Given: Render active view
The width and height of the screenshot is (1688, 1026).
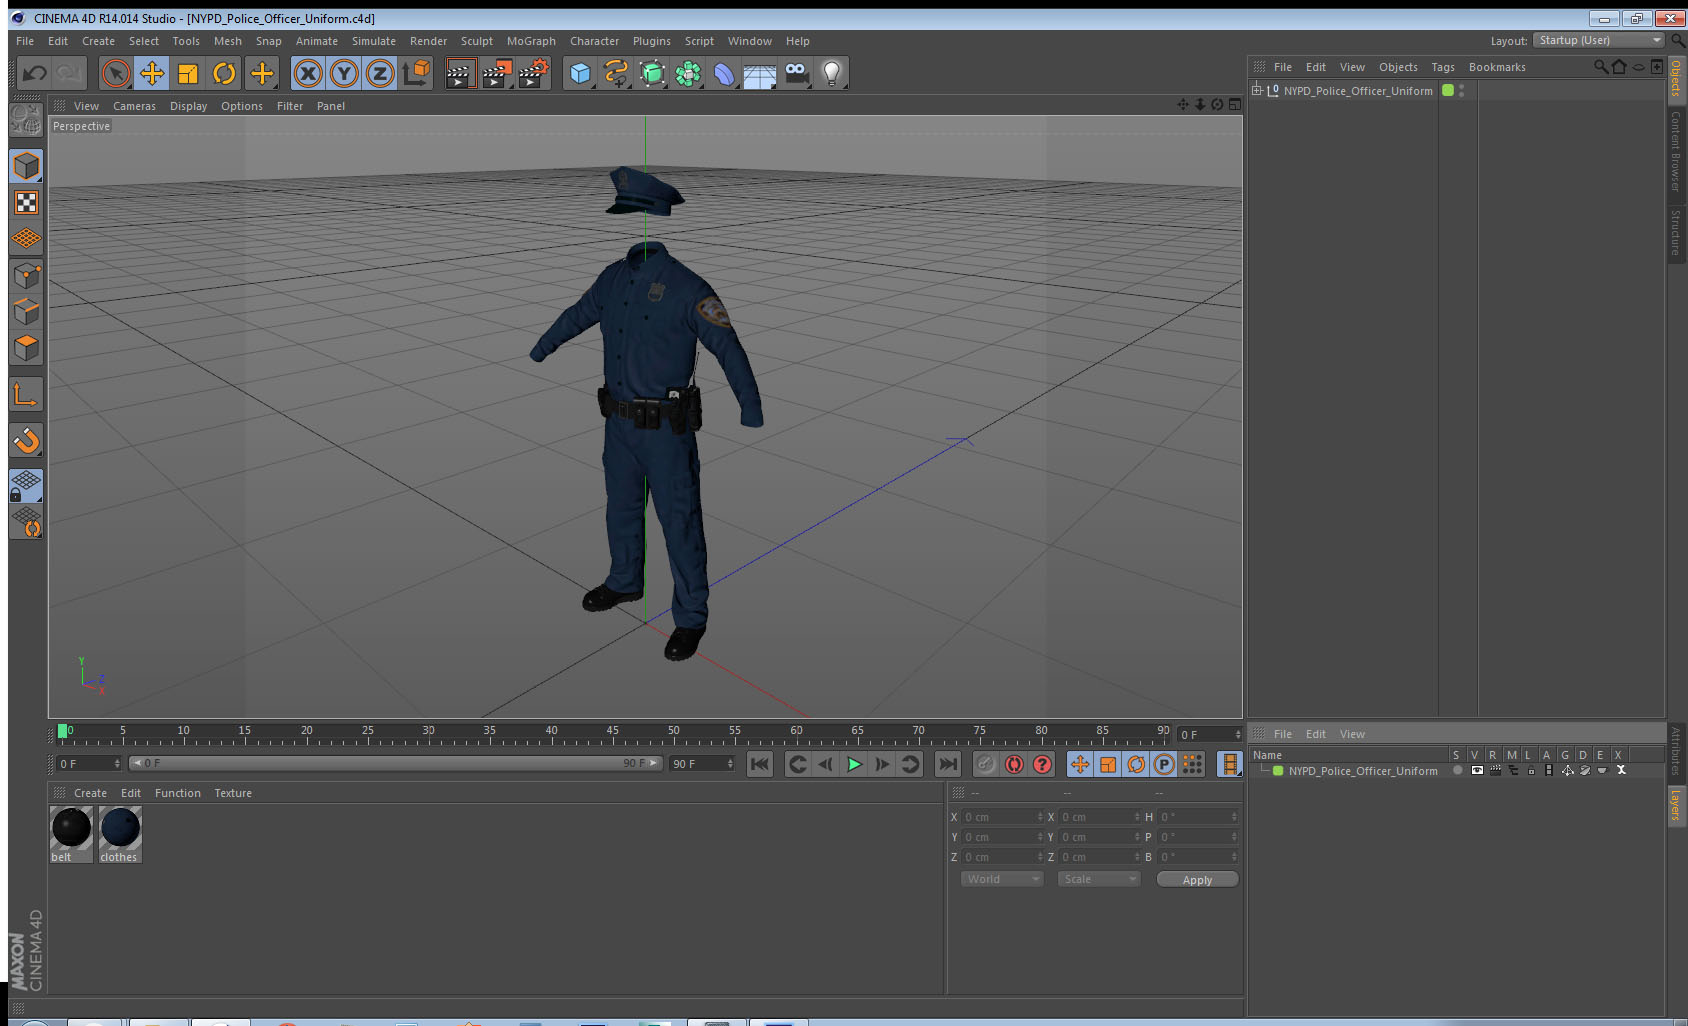Looking at the screenshot, I should pyautogui.click(x=459, y=73).
